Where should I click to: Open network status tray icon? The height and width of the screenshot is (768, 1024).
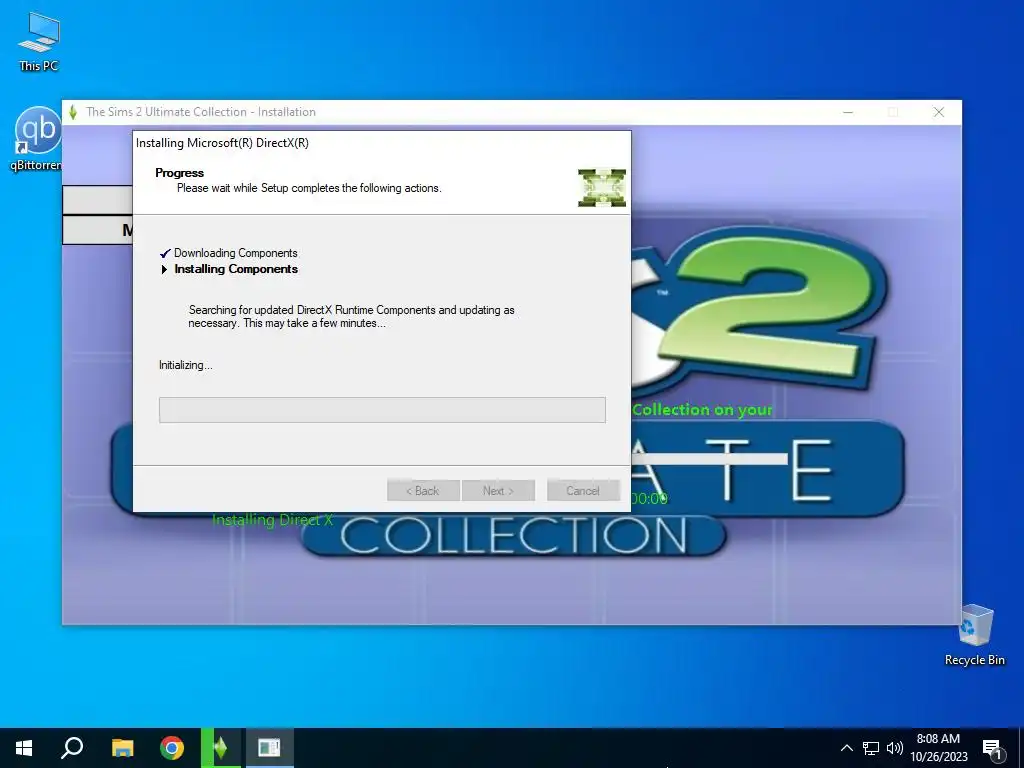[x=871, y=748]
